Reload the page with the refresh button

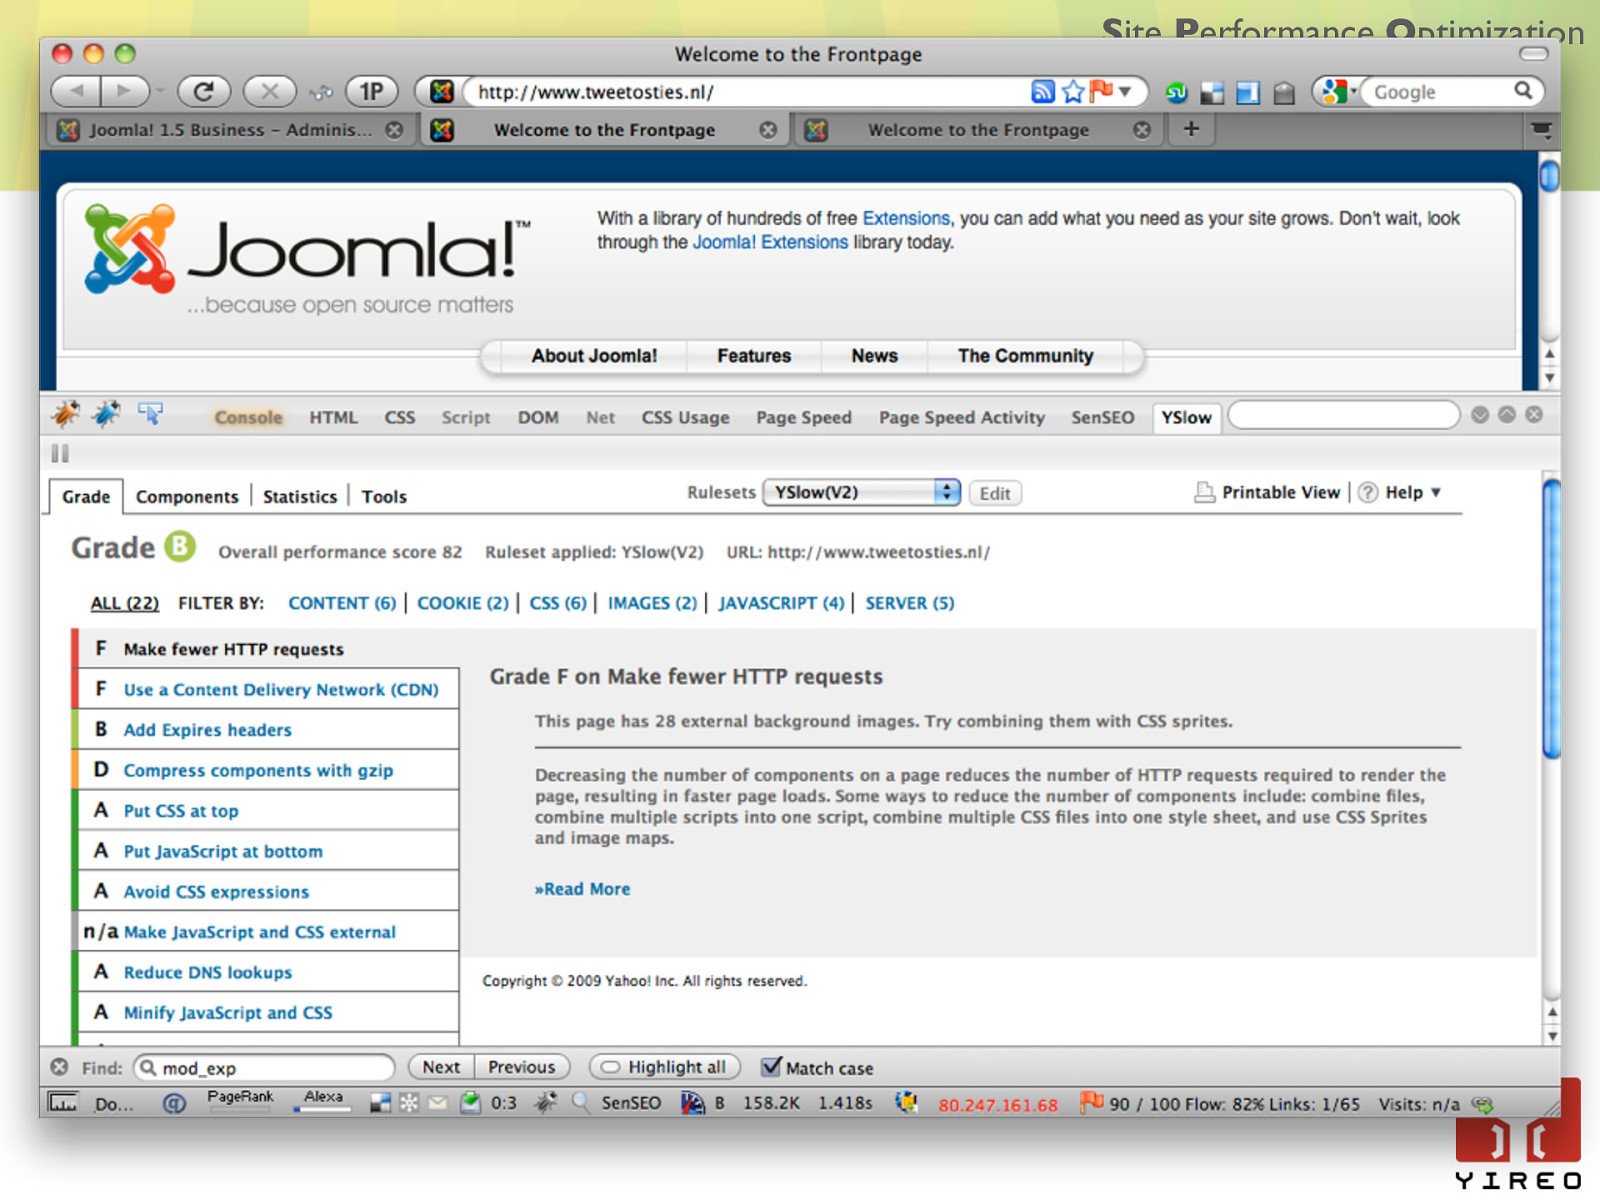(x=204, y=92)
